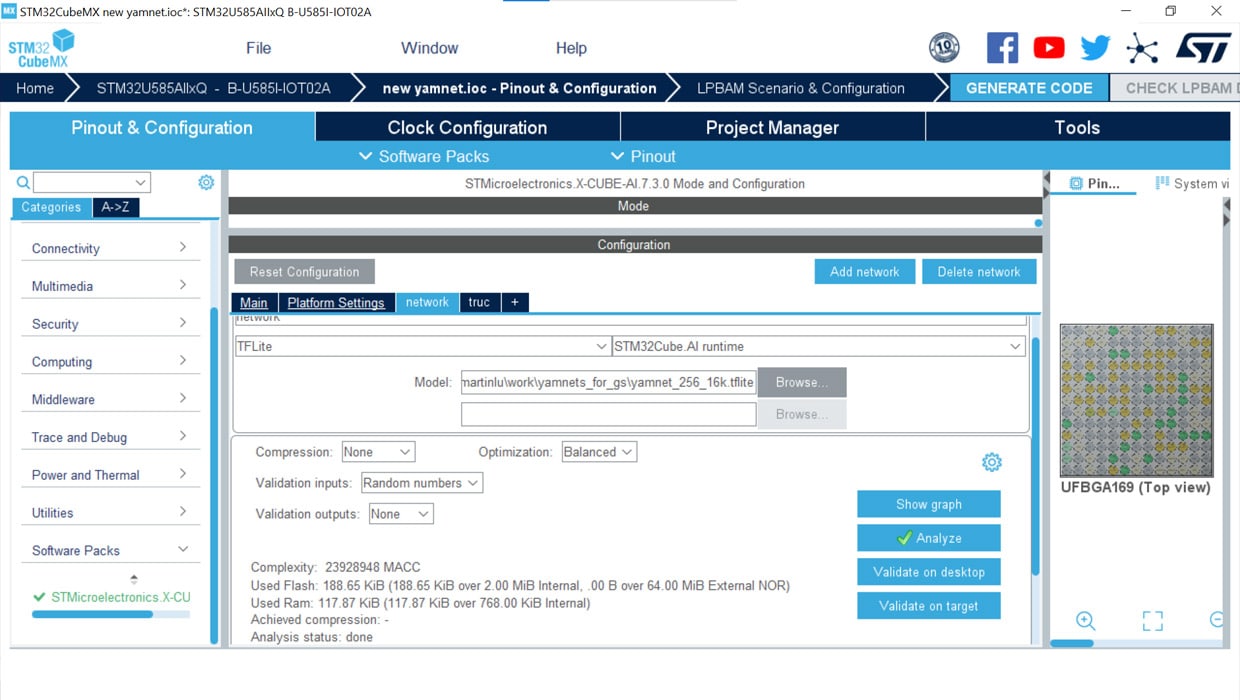Open the File menu
Image resolution: width=1240 pixels, height=700 pixels.
[x=258, y=48]
